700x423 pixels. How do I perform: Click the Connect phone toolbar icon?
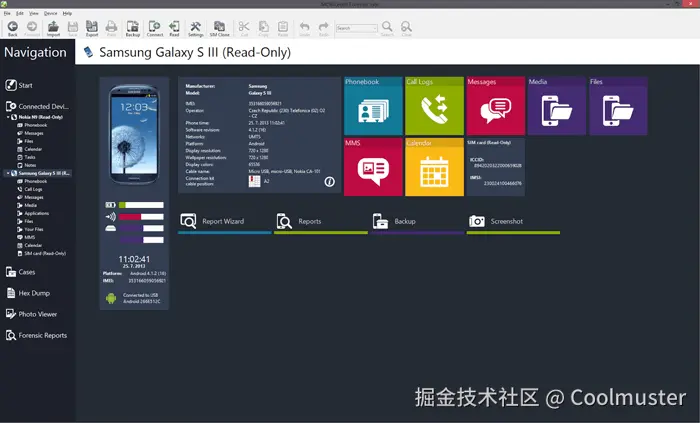(x=155, y=29)
